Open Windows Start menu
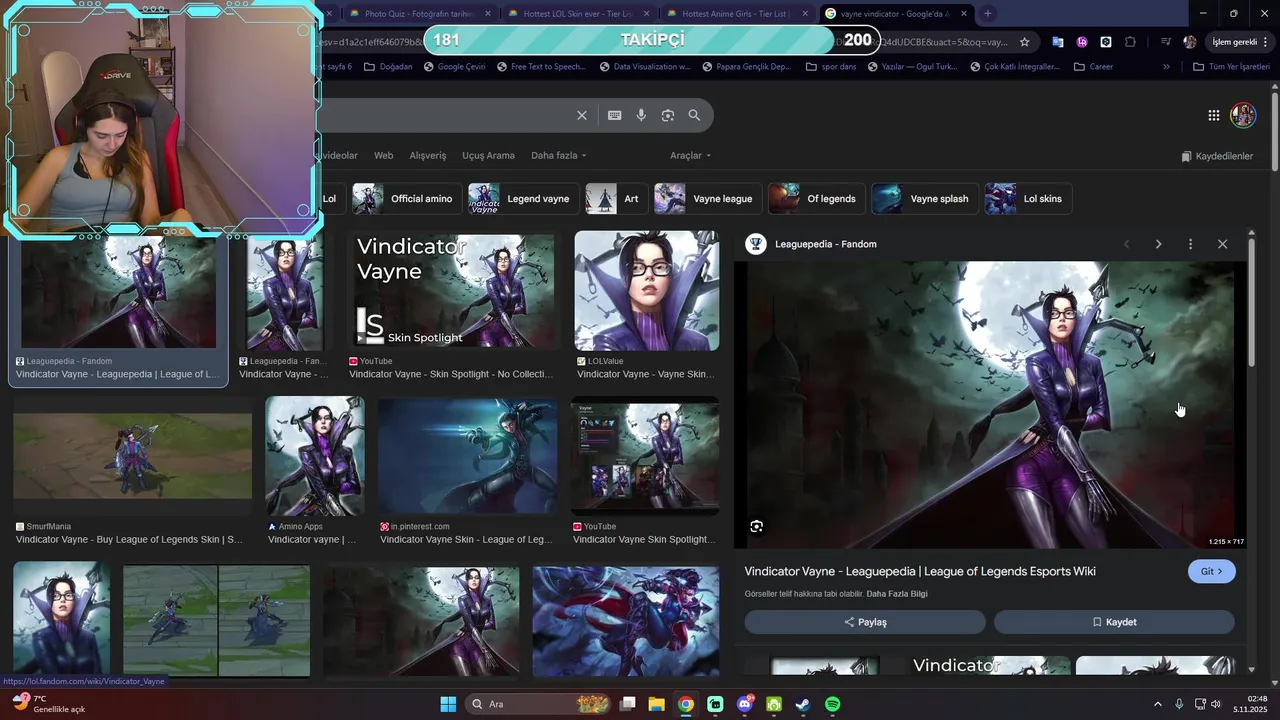Screen dimensions: 1280x720 pyautogui.click(x=448, y=704)
